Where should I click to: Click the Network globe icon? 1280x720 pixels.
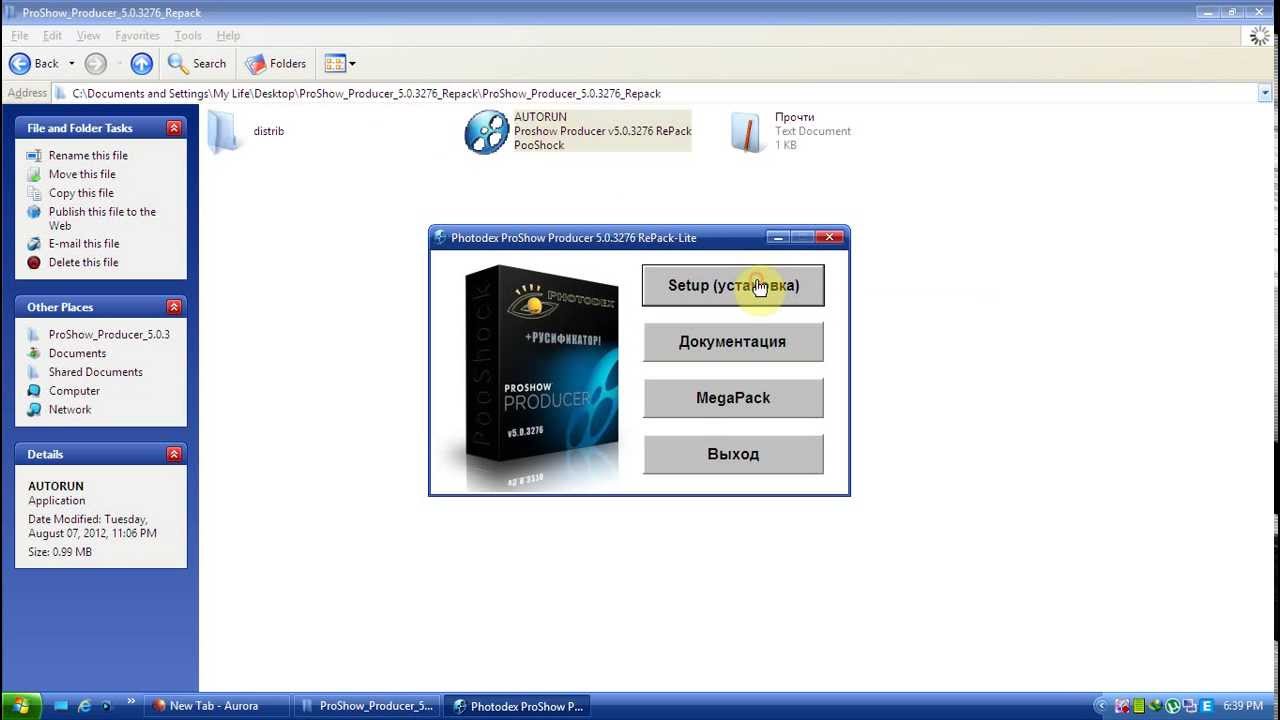[x=34, y=409]
